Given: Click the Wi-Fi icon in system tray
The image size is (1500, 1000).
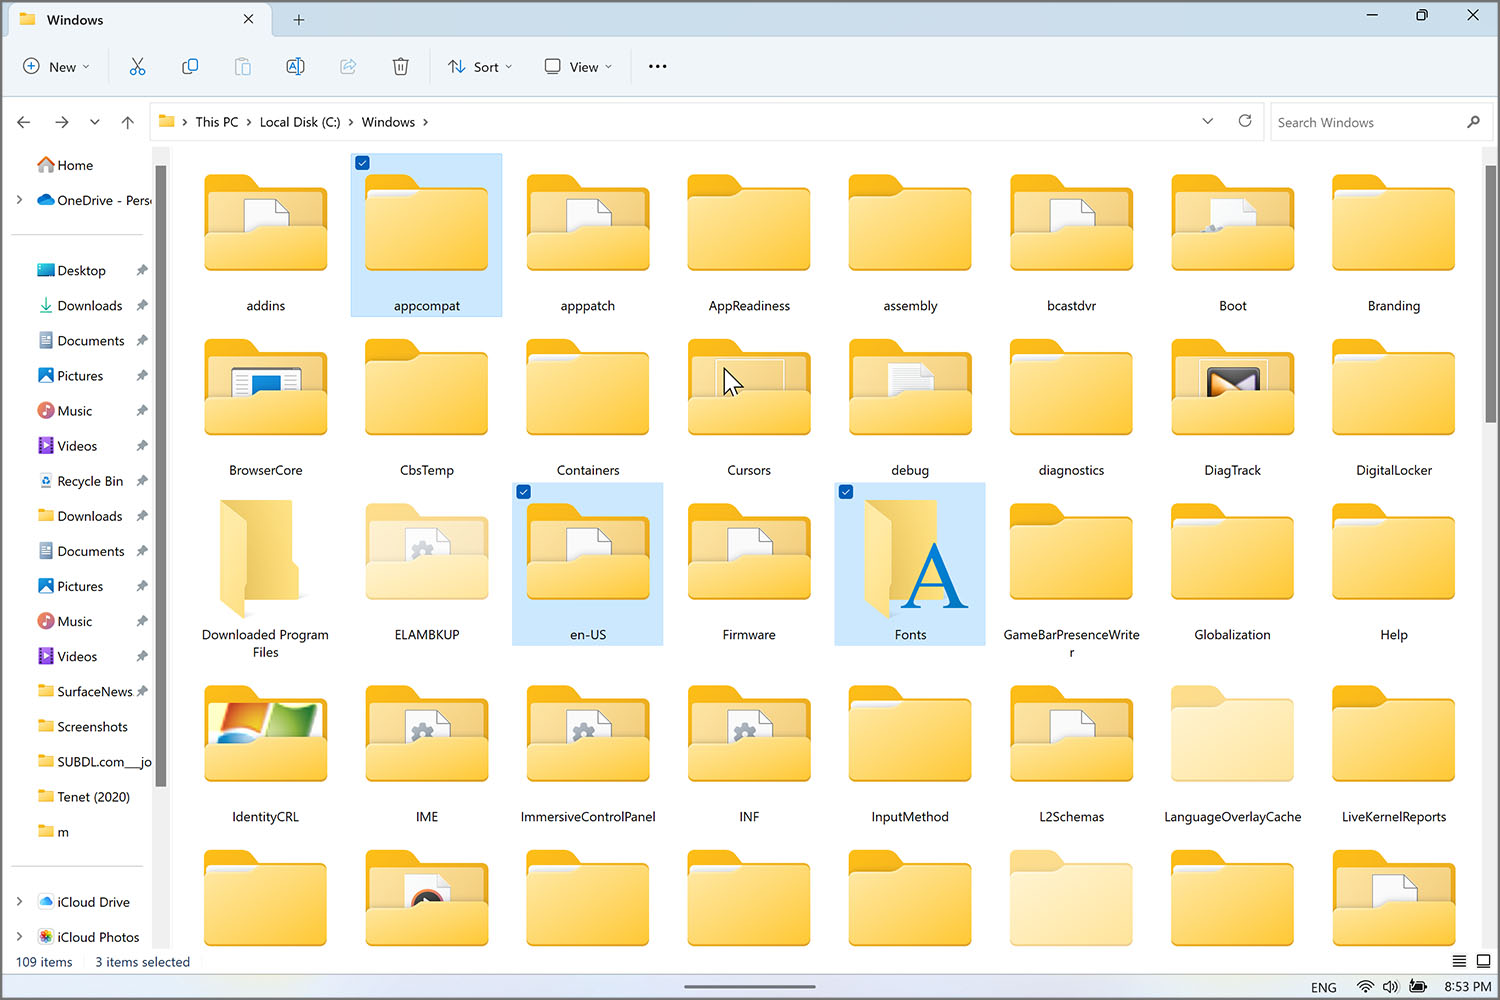Looking at the screenshot, I should click(x=1364, y=987).
